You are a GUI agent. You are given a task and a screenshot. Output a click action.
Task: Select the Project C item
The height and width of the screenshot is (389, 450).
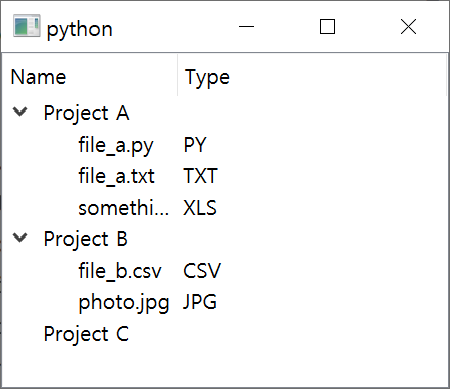point(86,334)
